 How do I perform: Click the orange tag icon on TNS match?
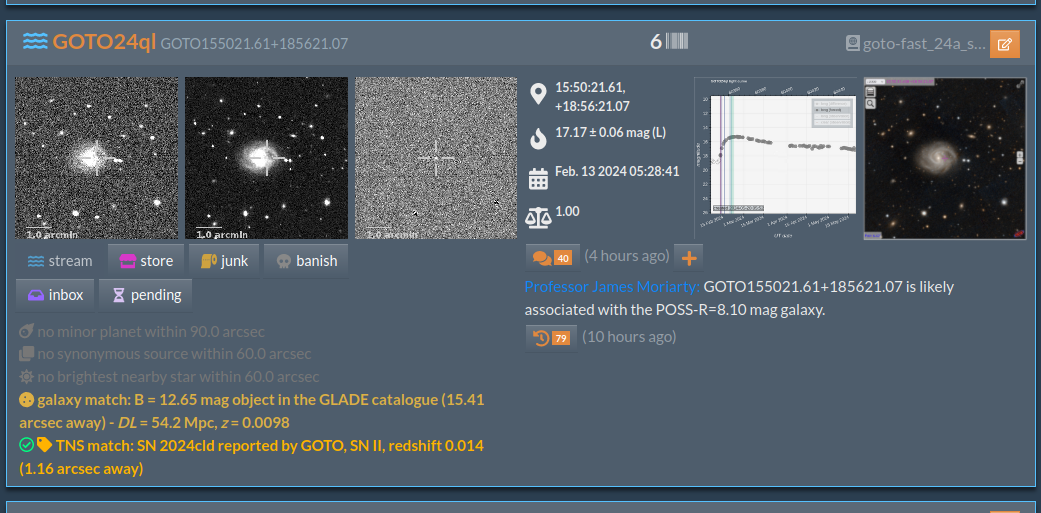click(x=44, y=445)
